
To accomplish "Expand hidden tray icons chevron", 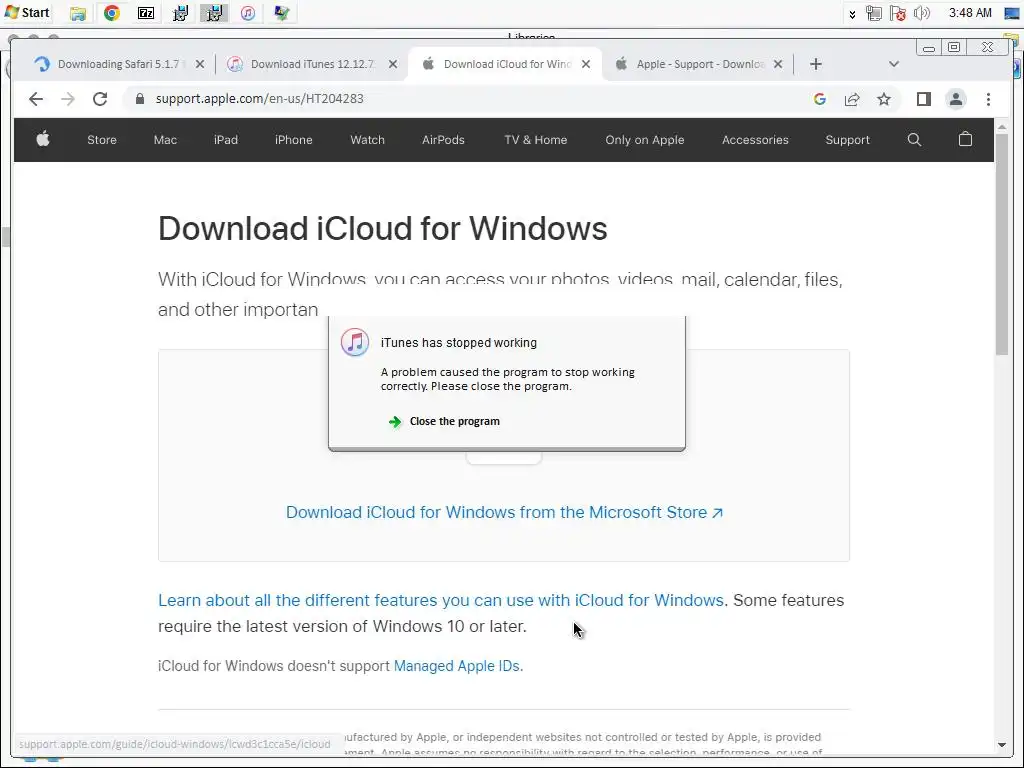I will click(x=852, y=14).
